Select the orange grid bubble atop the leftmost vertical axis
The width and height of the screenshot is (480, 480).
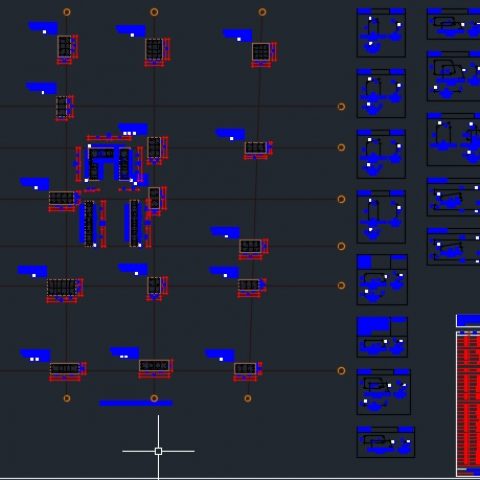click(x=67, y=12)
